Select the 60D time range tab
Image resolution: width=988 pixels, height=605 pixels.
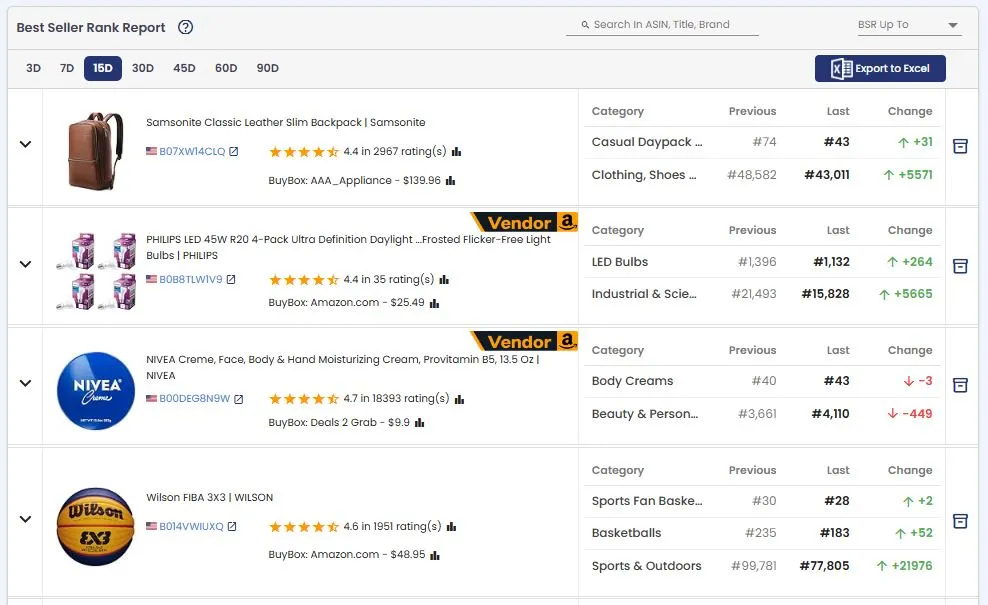click(x=226, y=68)
